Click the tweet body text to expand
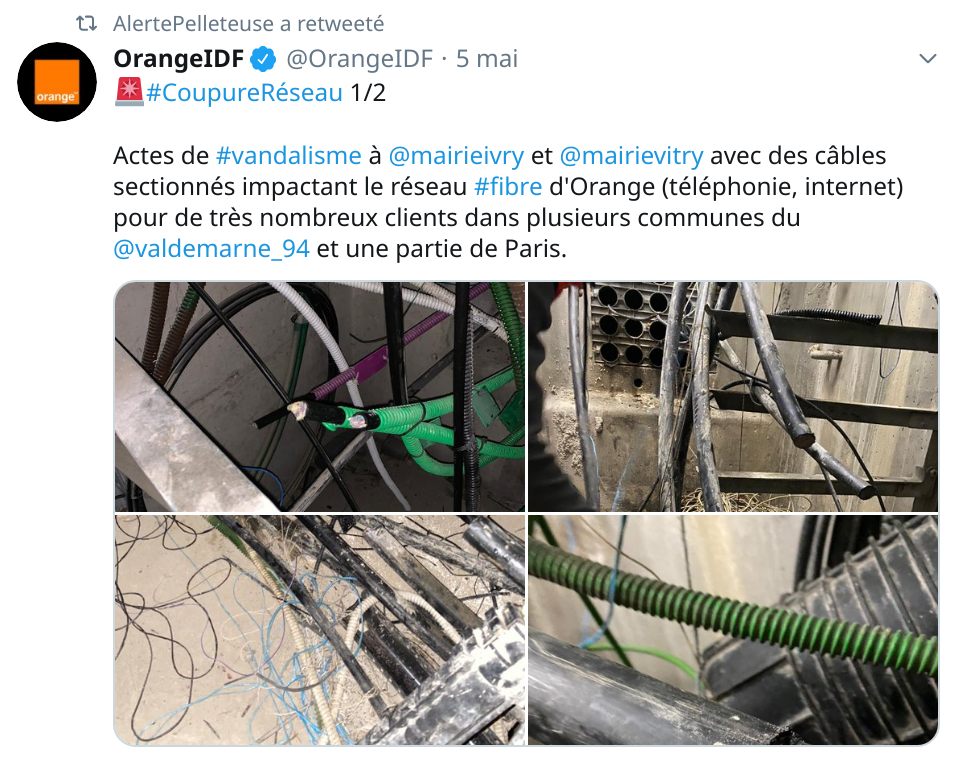 click(x=508, y=202)
